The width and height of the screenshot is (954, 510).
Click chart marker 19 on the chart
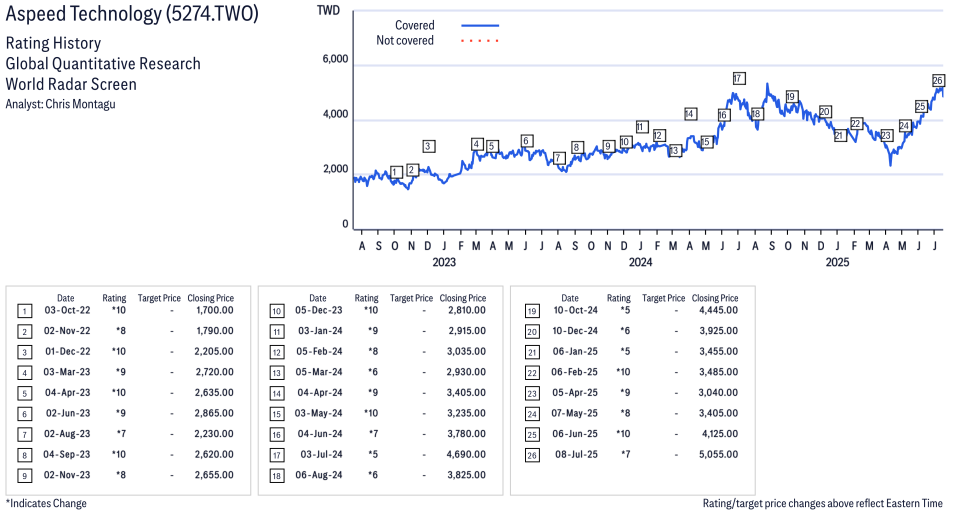point(791,97)
